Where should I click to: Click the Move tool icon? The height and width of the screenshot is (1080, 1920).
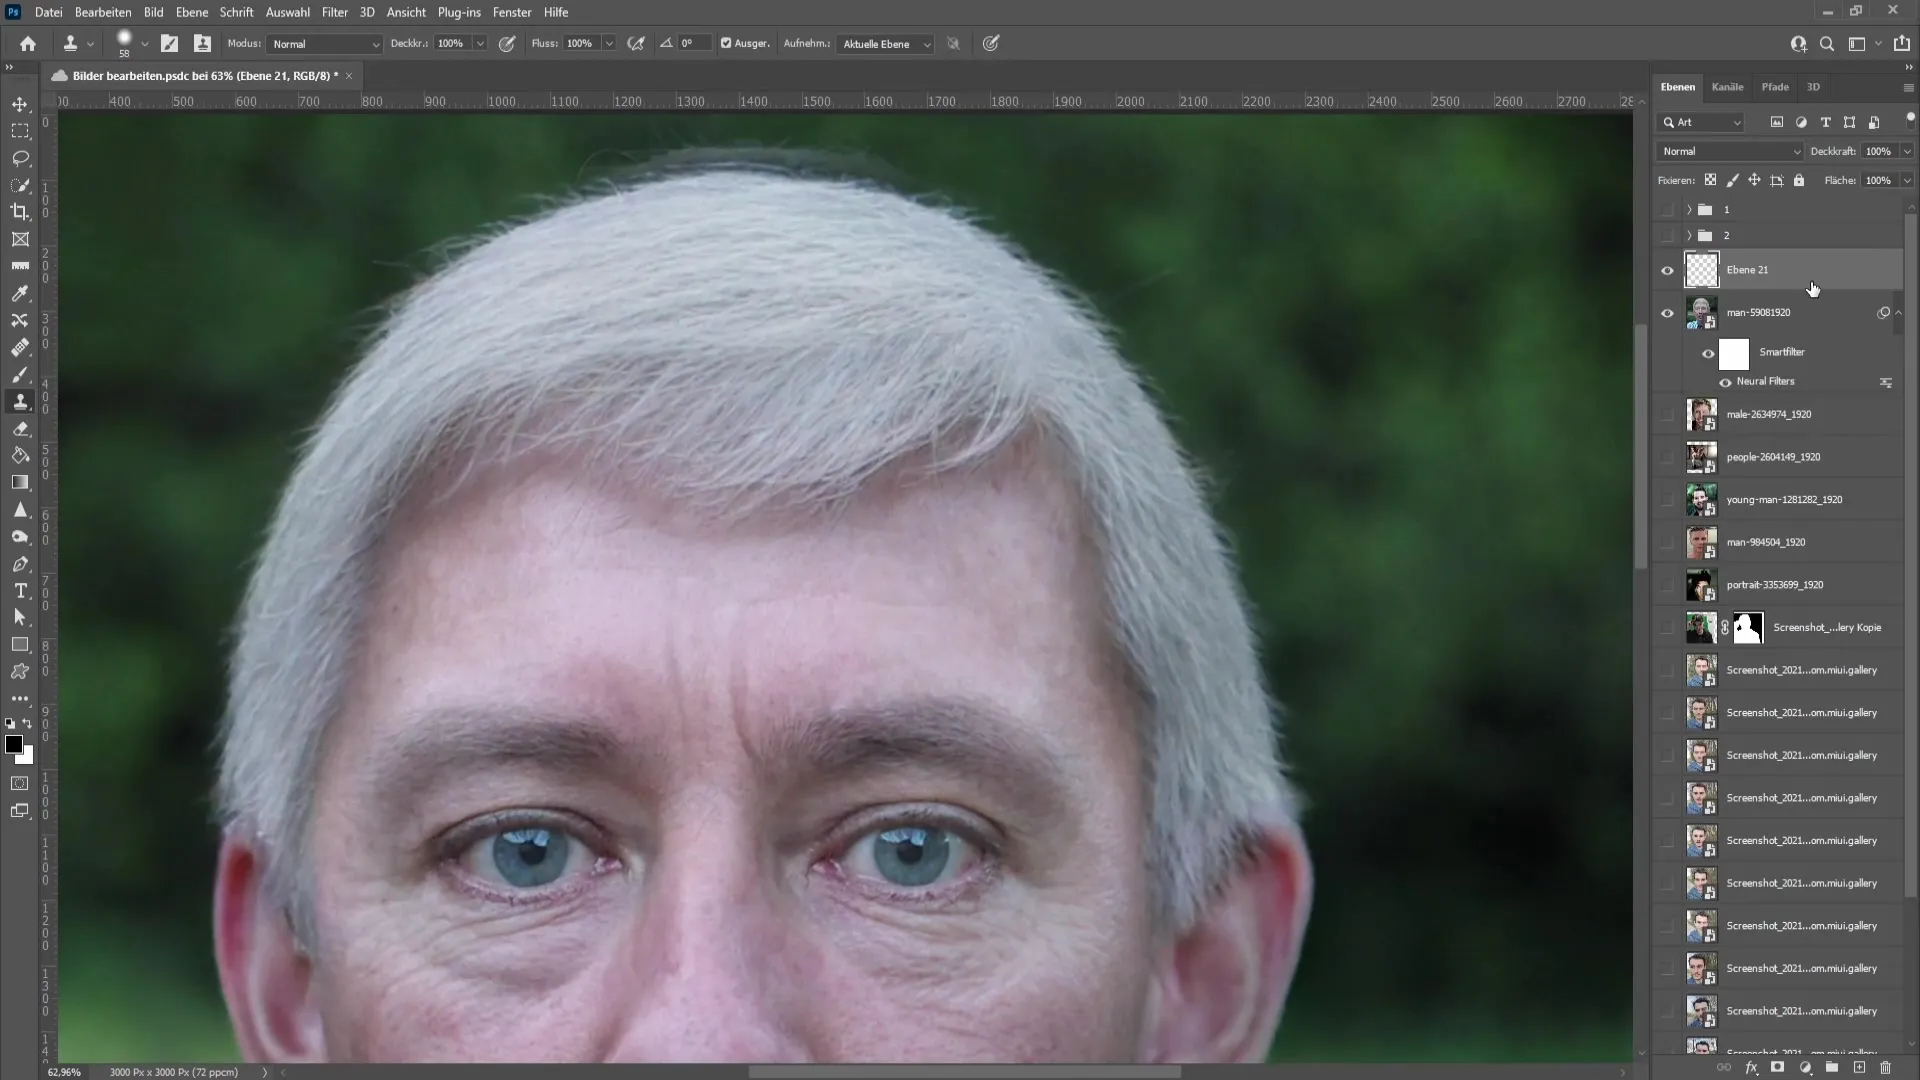pyautogui.click(x=20, y=104)
